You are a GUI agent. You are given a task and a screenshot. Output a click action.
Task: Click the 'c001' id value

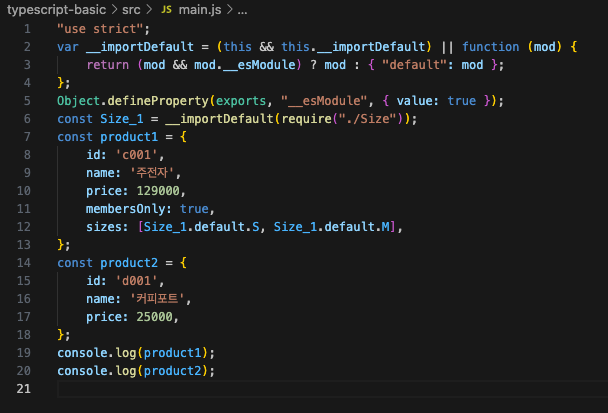click(136, 155)
